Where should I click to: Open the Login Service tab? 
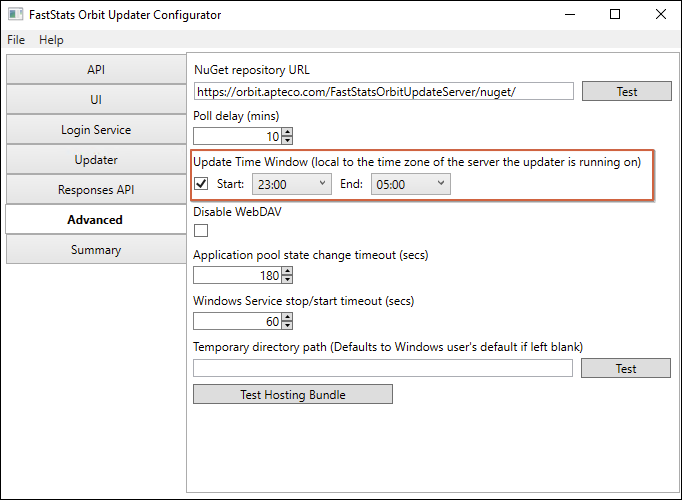96,130
